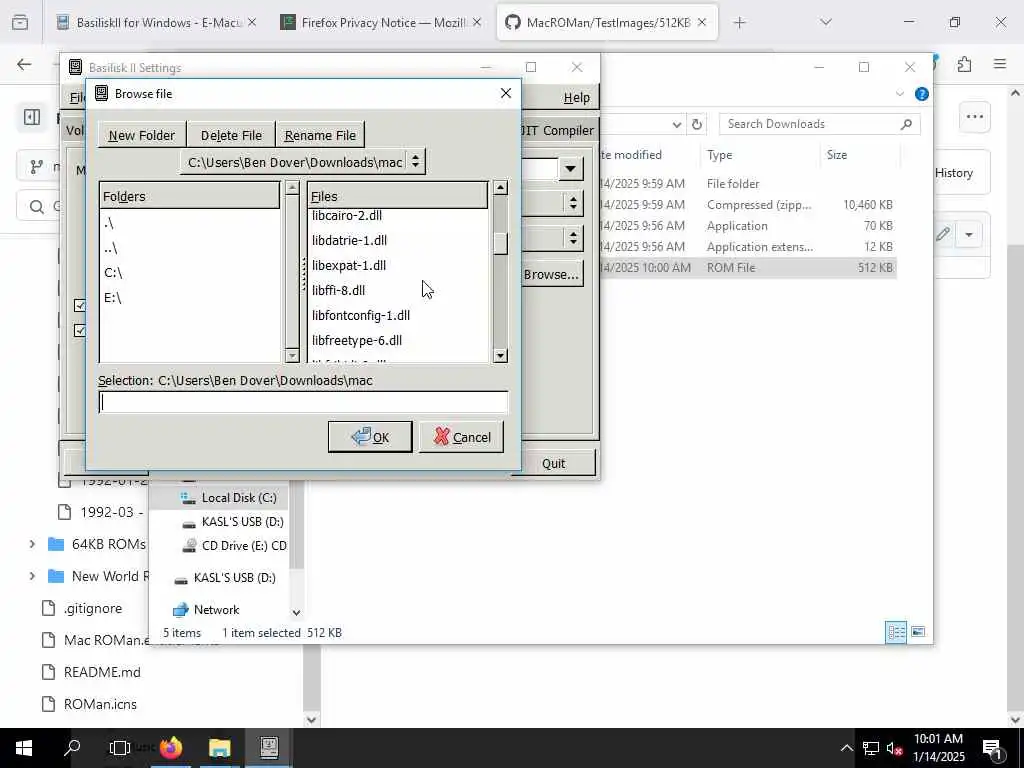Switch to BasiliskII for Windows browser tab

point(157,23)
